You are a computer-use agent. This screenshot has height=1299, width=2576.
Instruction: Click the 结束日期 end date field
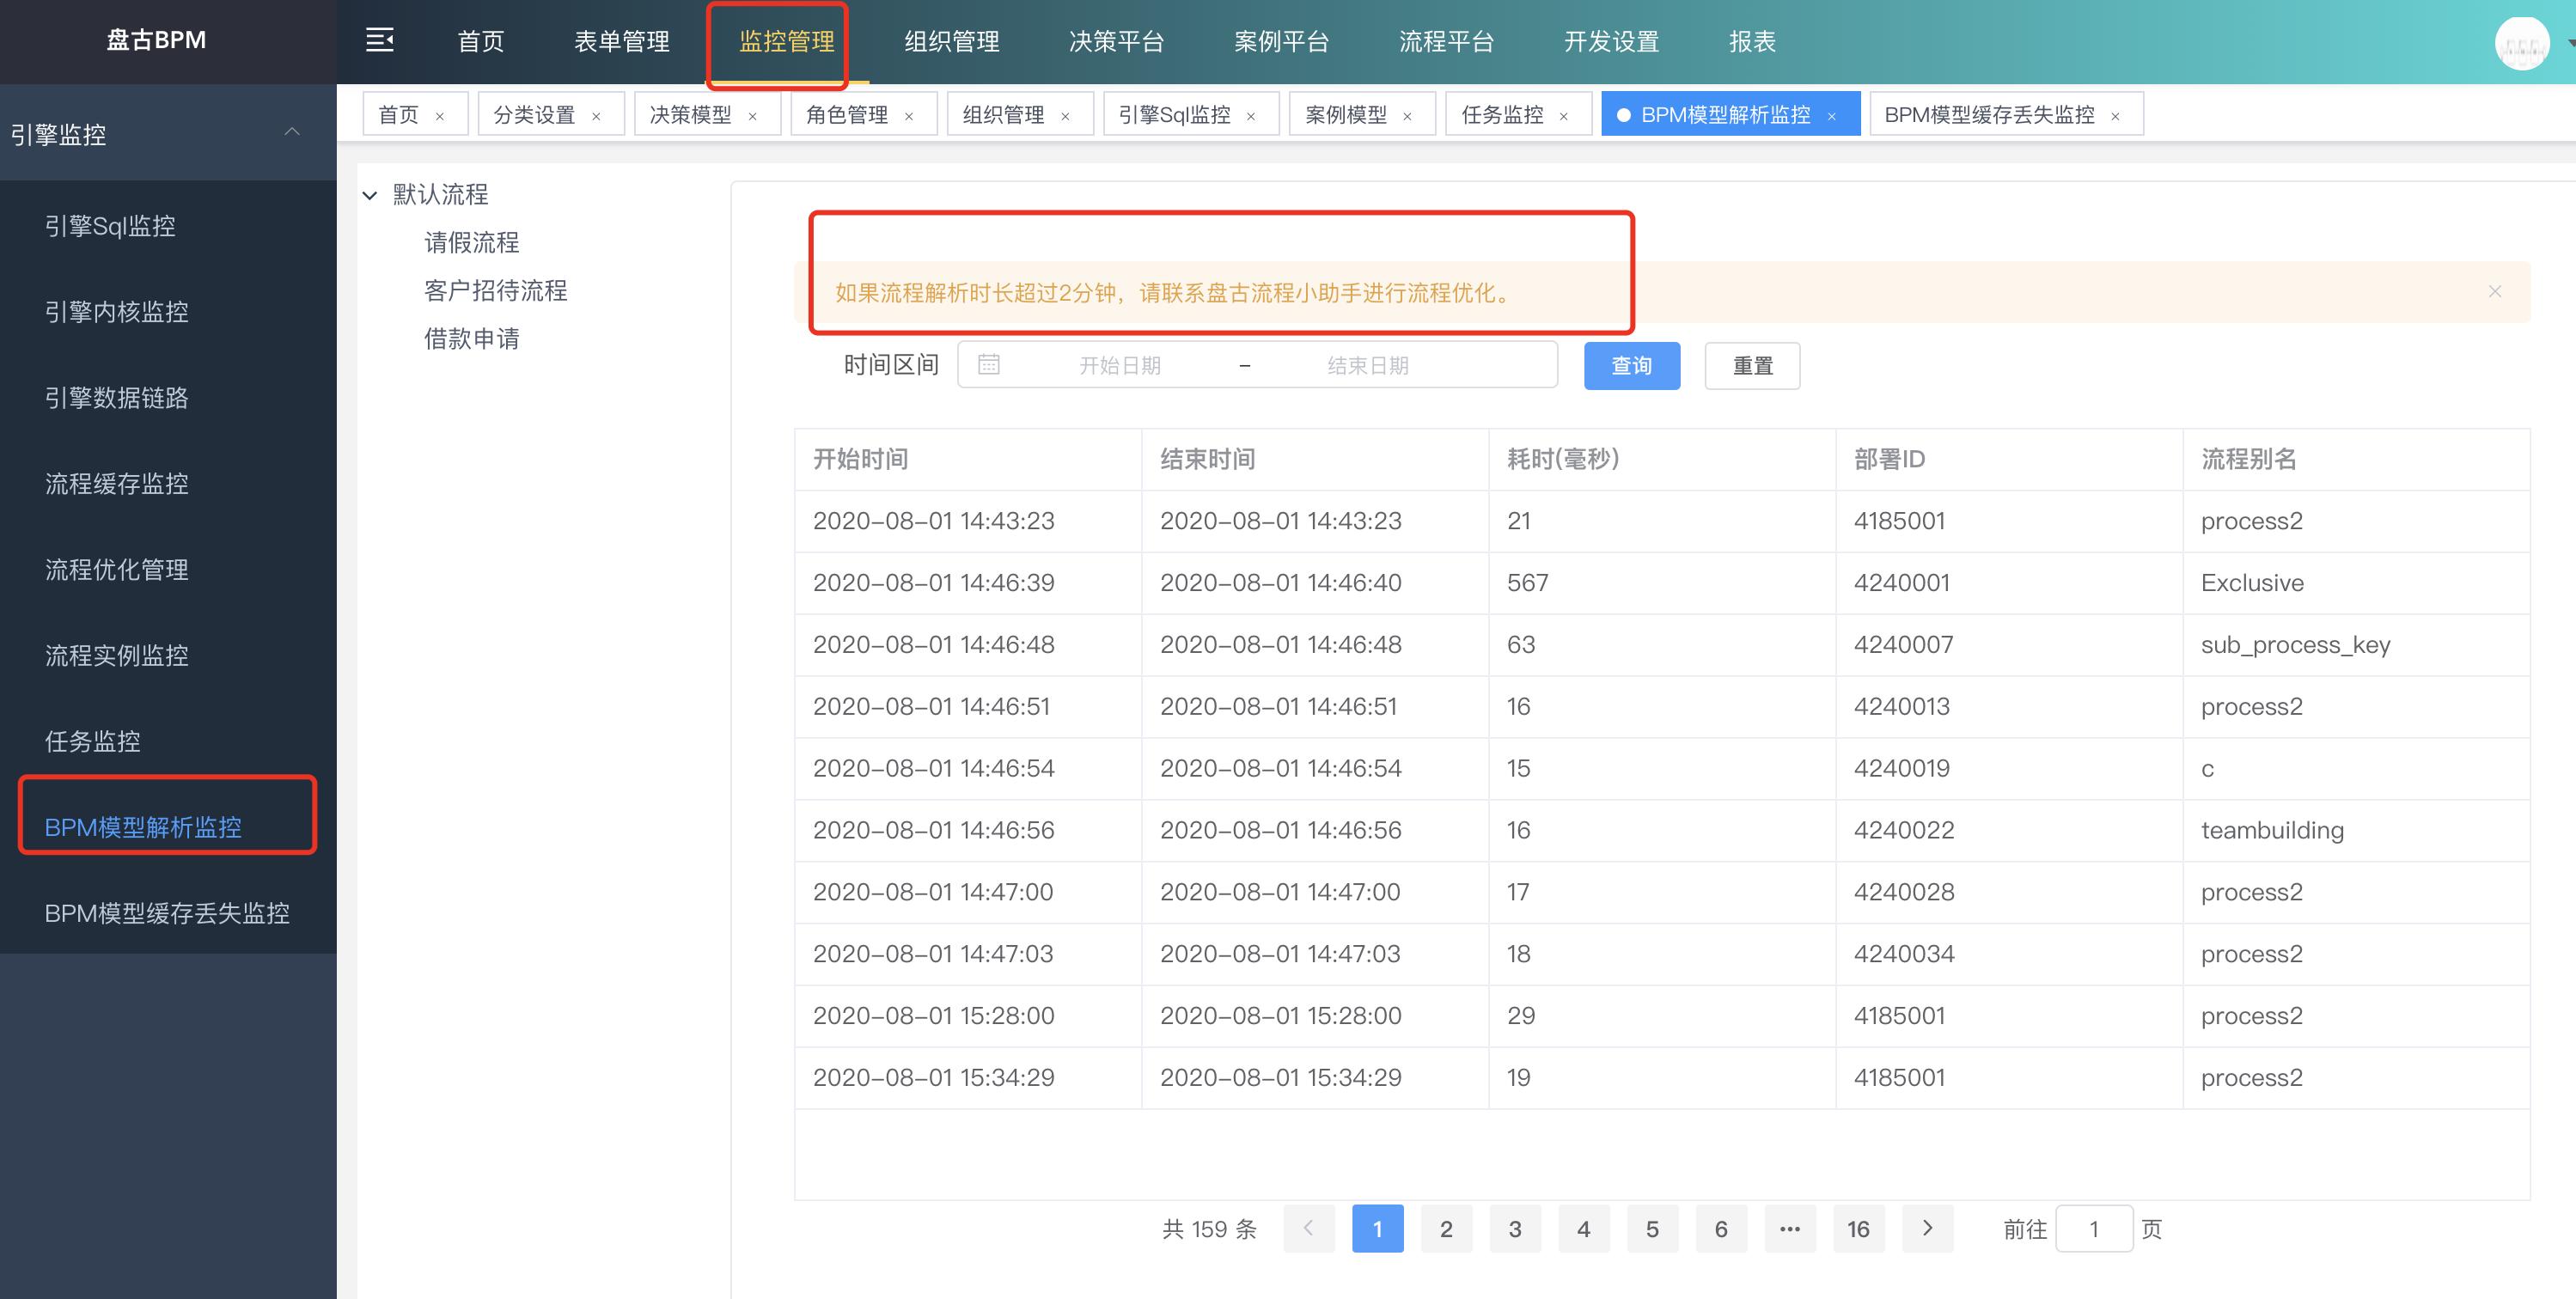(1368, 366)
